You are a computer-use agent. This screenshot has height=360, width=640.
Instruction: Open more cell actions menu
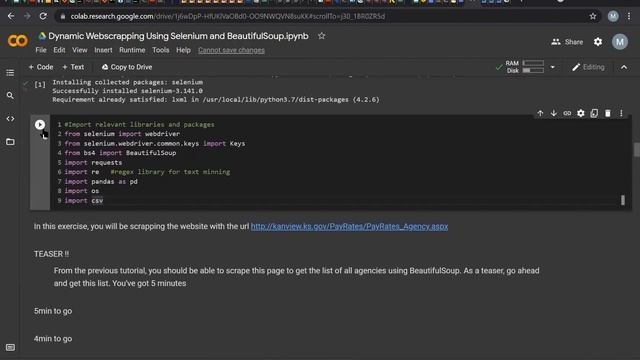pyautogui.click(x=621, y=113)
